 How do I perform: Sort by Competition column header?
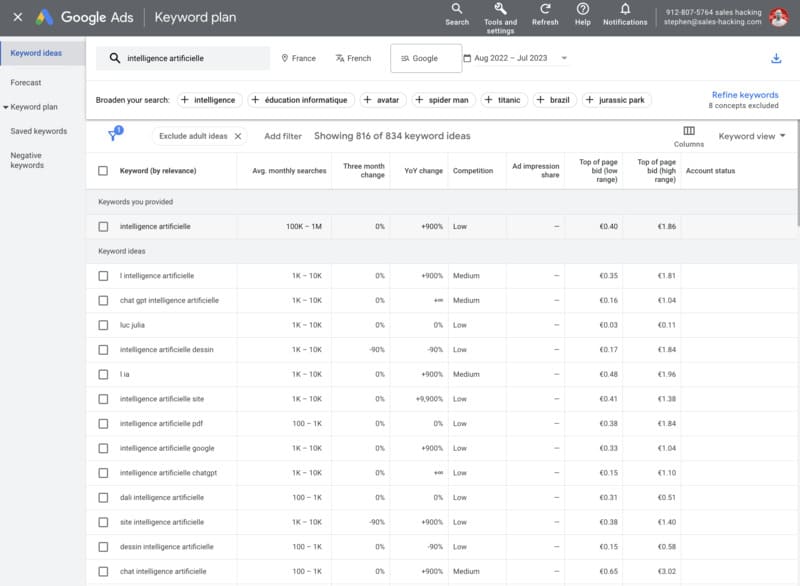pos(473,171)
